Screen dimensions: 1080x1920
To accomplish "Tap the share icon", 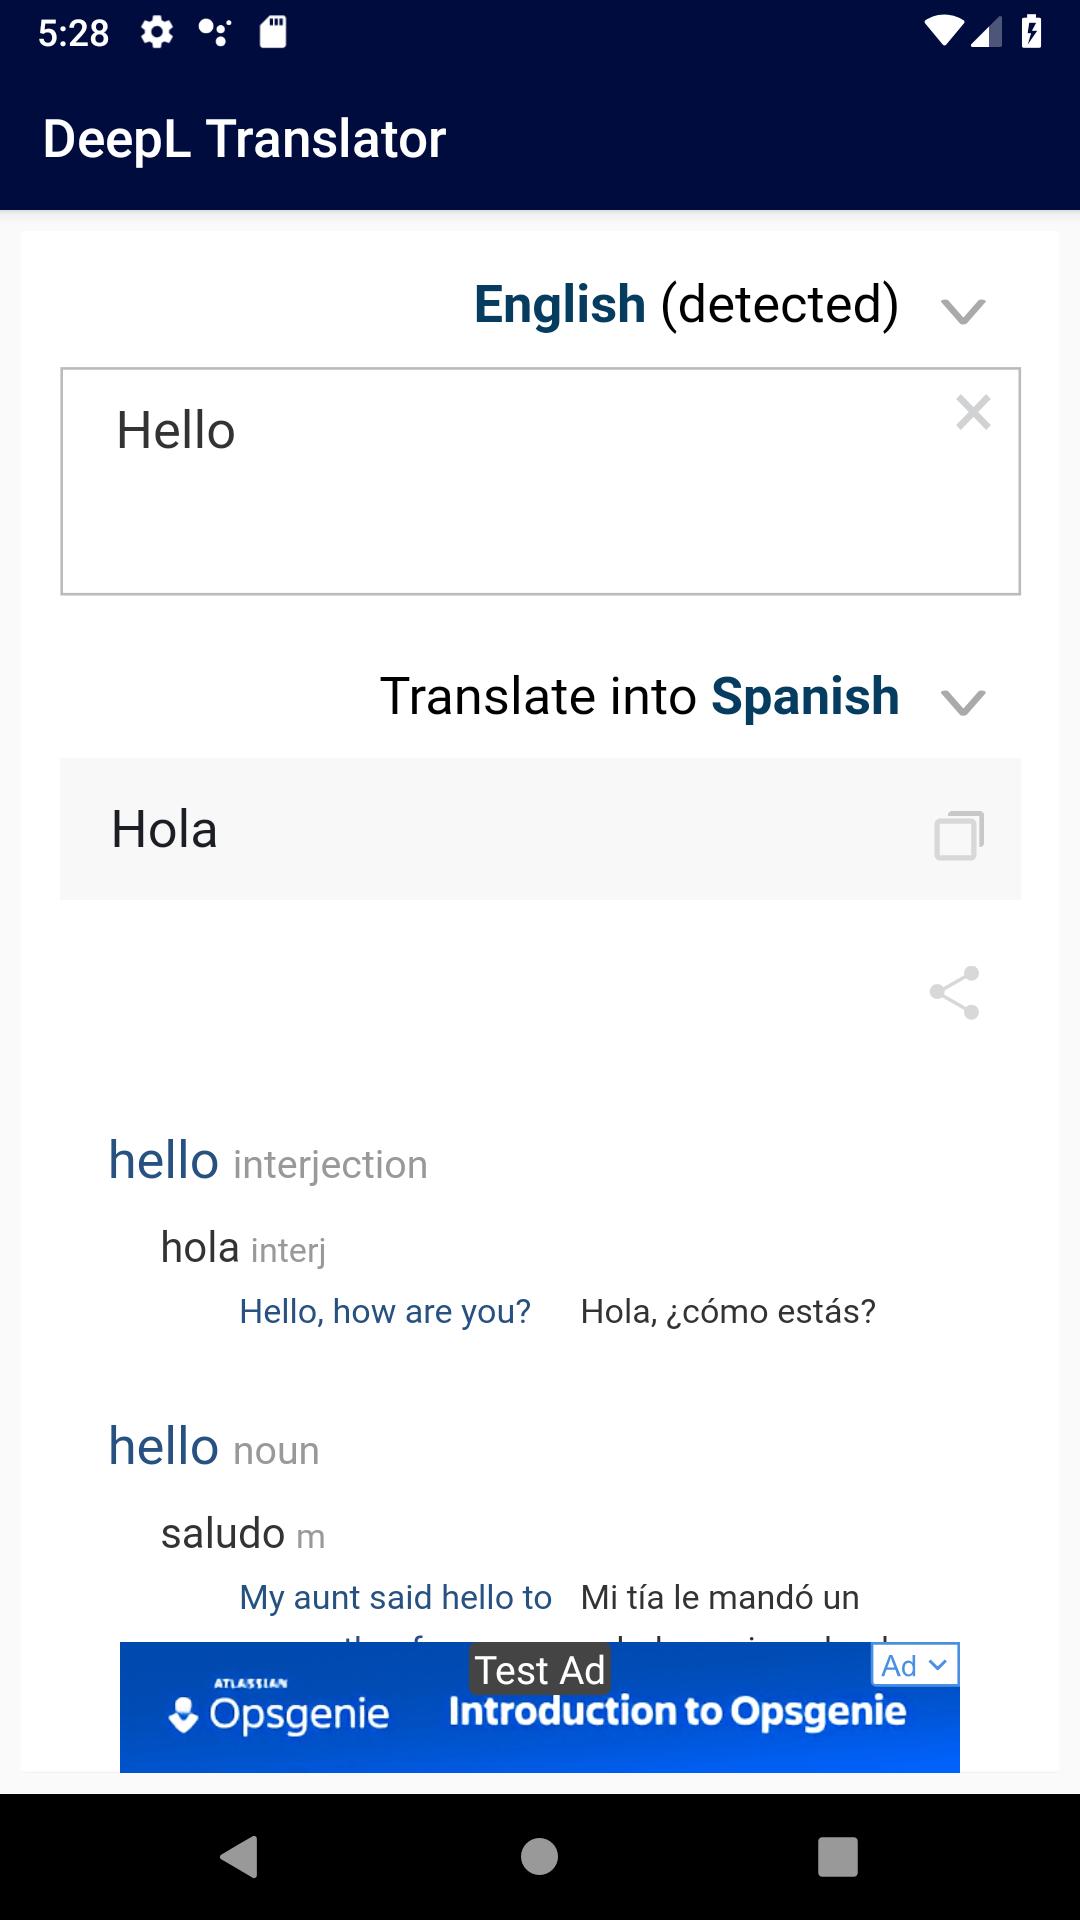I will pyautogui.click(x=955, y=993).
